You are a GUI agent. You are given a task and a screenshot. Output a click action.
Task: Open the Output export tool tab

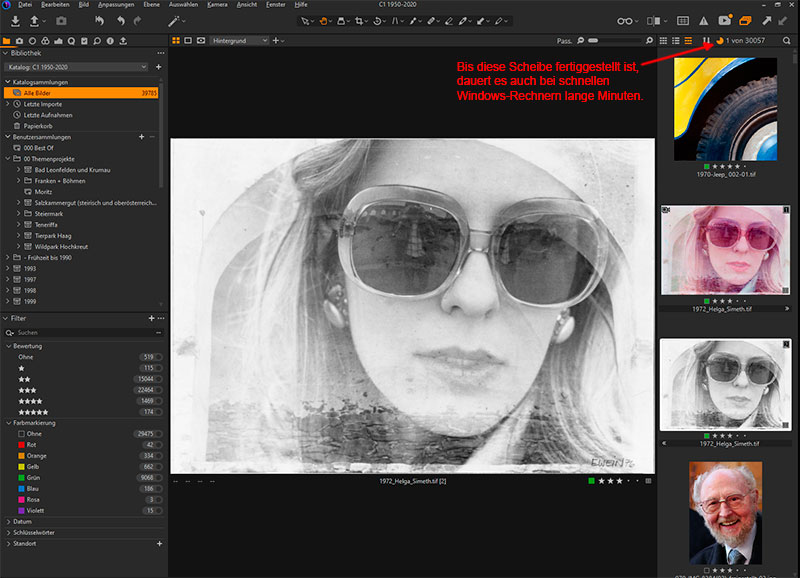tap(123, 41)
